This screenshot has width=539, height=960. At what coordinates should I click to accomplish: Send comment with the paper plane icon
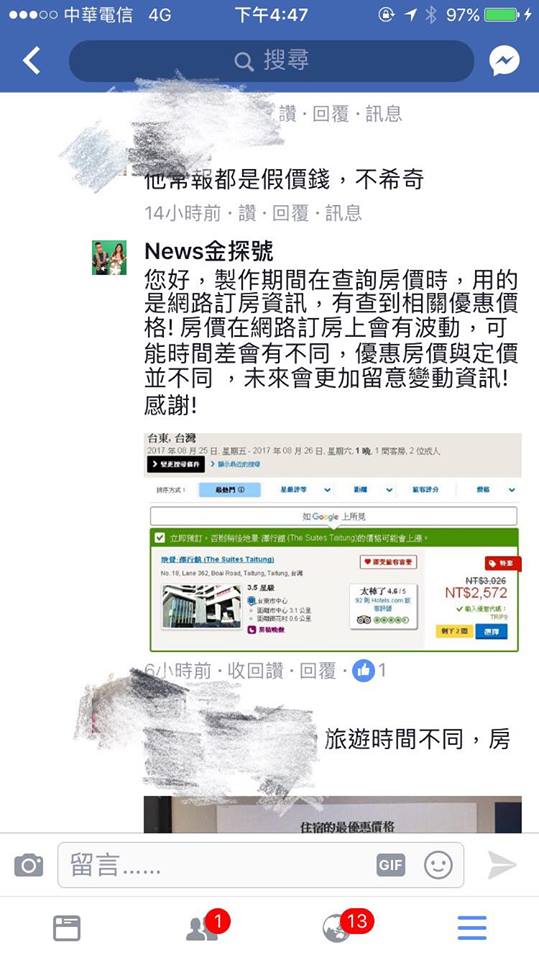(502, 865)
